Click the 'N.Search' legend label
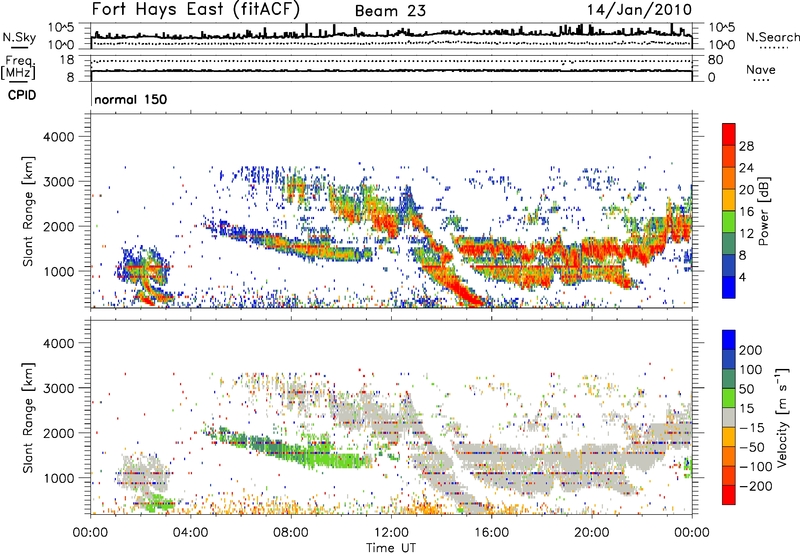800x554 pixels. click(772, 37)
